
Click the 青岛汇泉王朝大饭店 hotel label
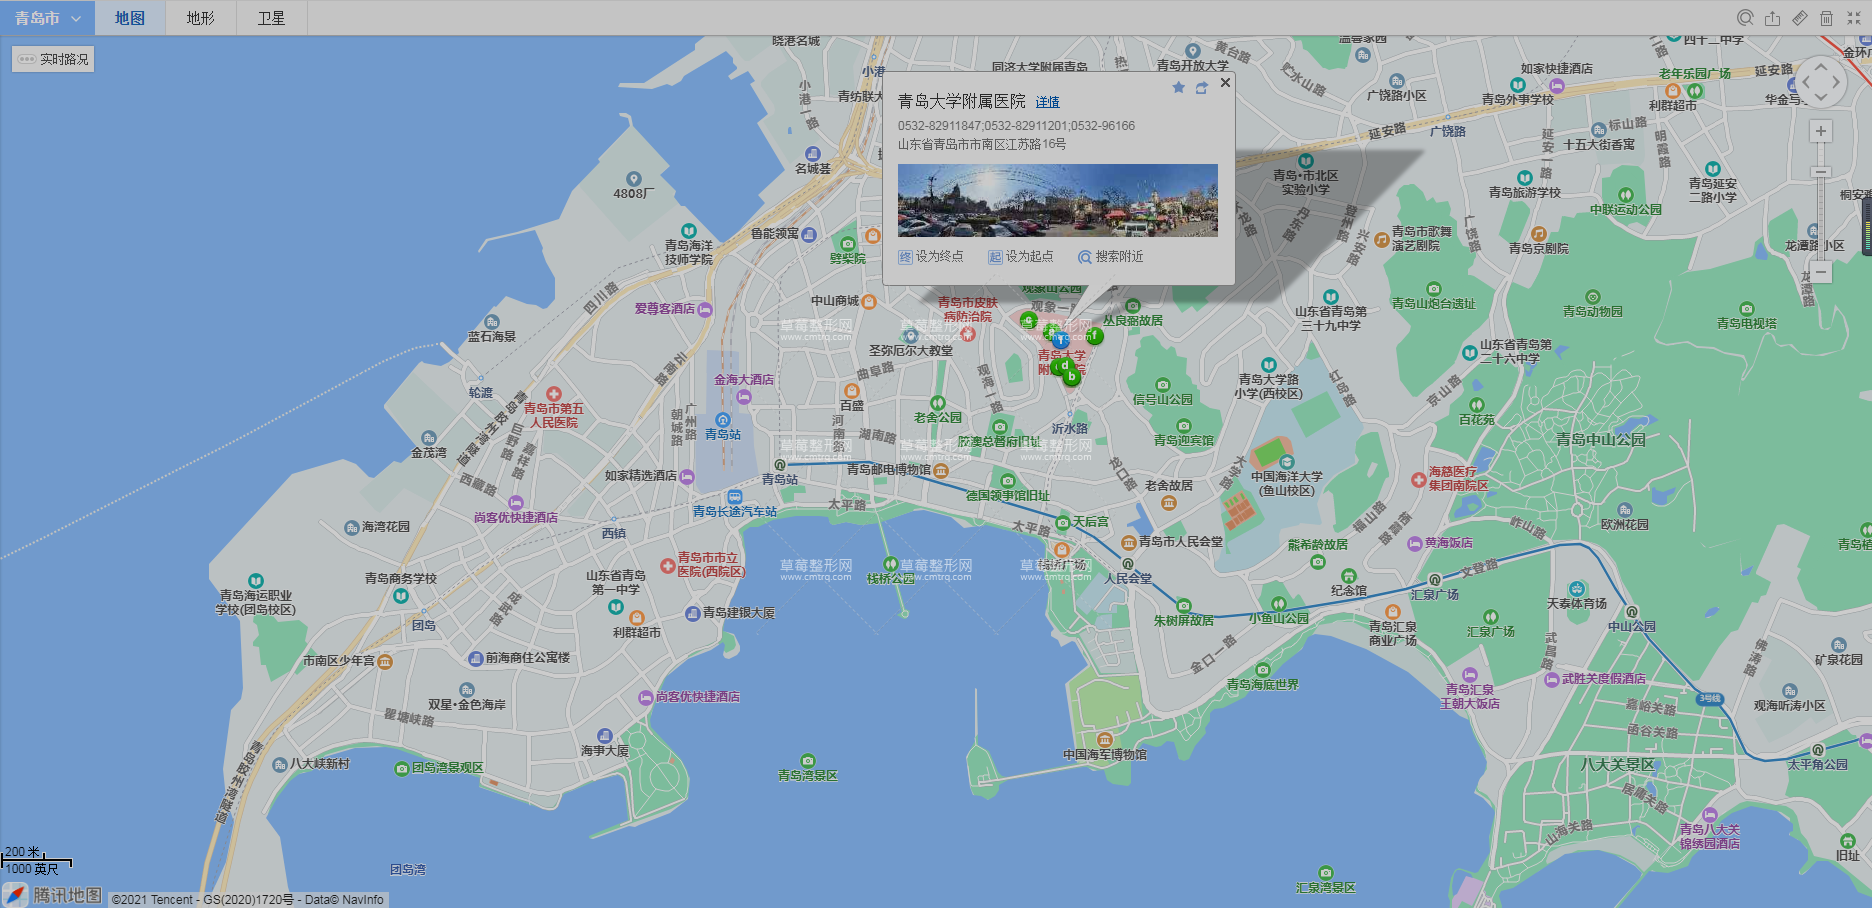[x=1470, y=697]
